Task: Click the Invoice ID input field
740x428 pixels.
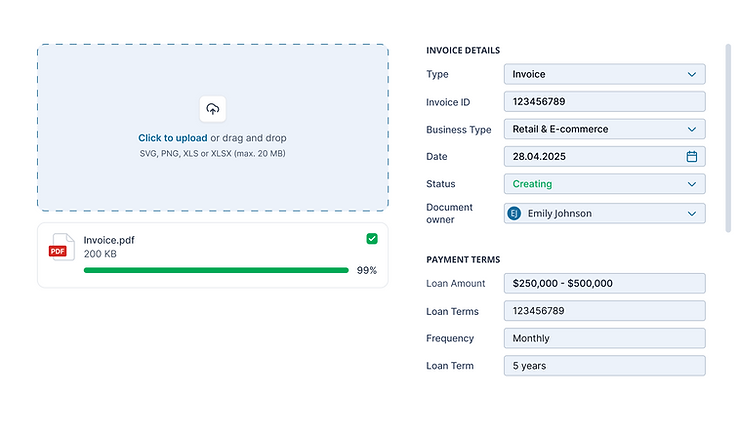Action: pos(605,101)
